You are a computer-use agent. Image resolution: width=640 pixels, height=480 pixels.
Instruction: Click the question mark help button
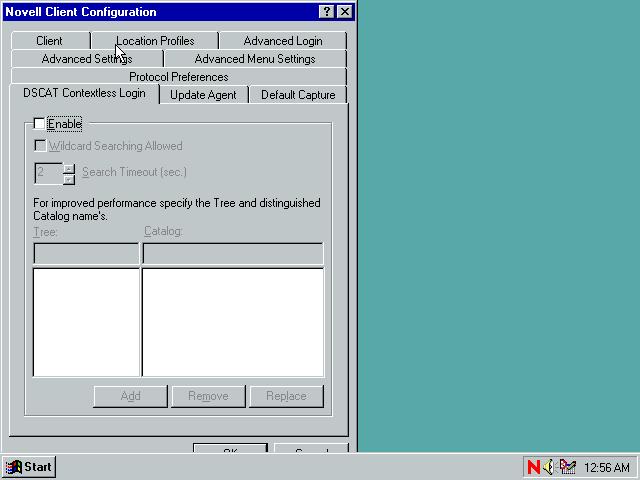click(326, 11)
